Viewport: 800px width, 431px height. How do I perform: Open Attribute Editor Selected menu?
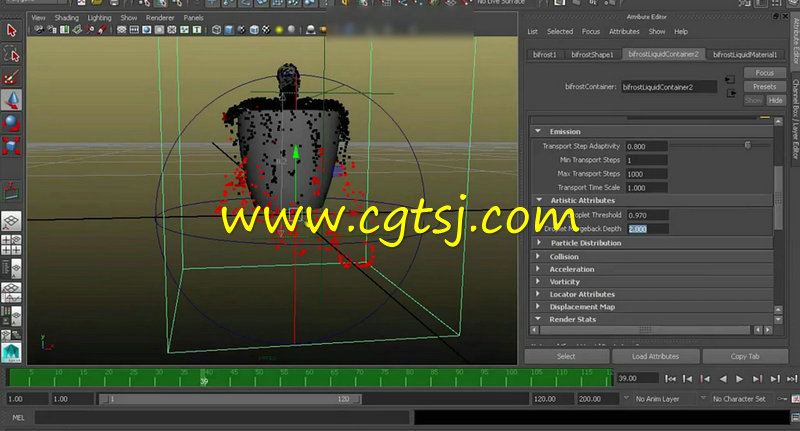560,32
